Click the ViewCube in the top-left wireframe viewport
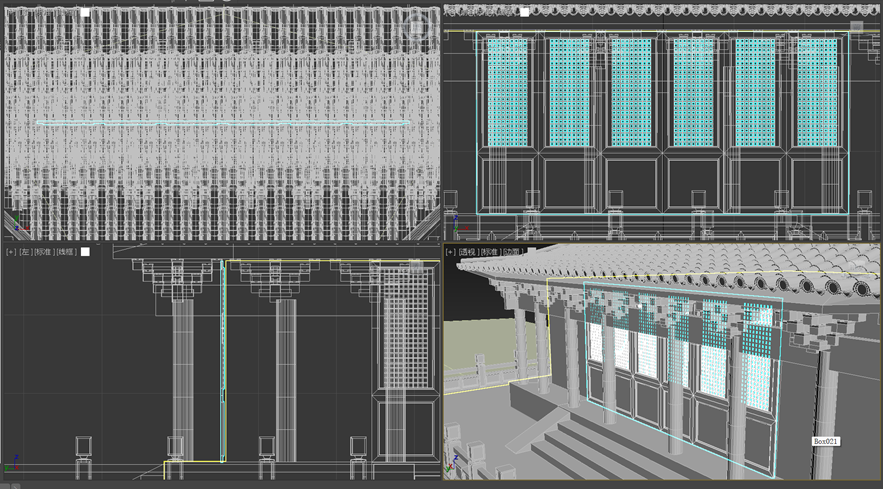 [417, 26]
